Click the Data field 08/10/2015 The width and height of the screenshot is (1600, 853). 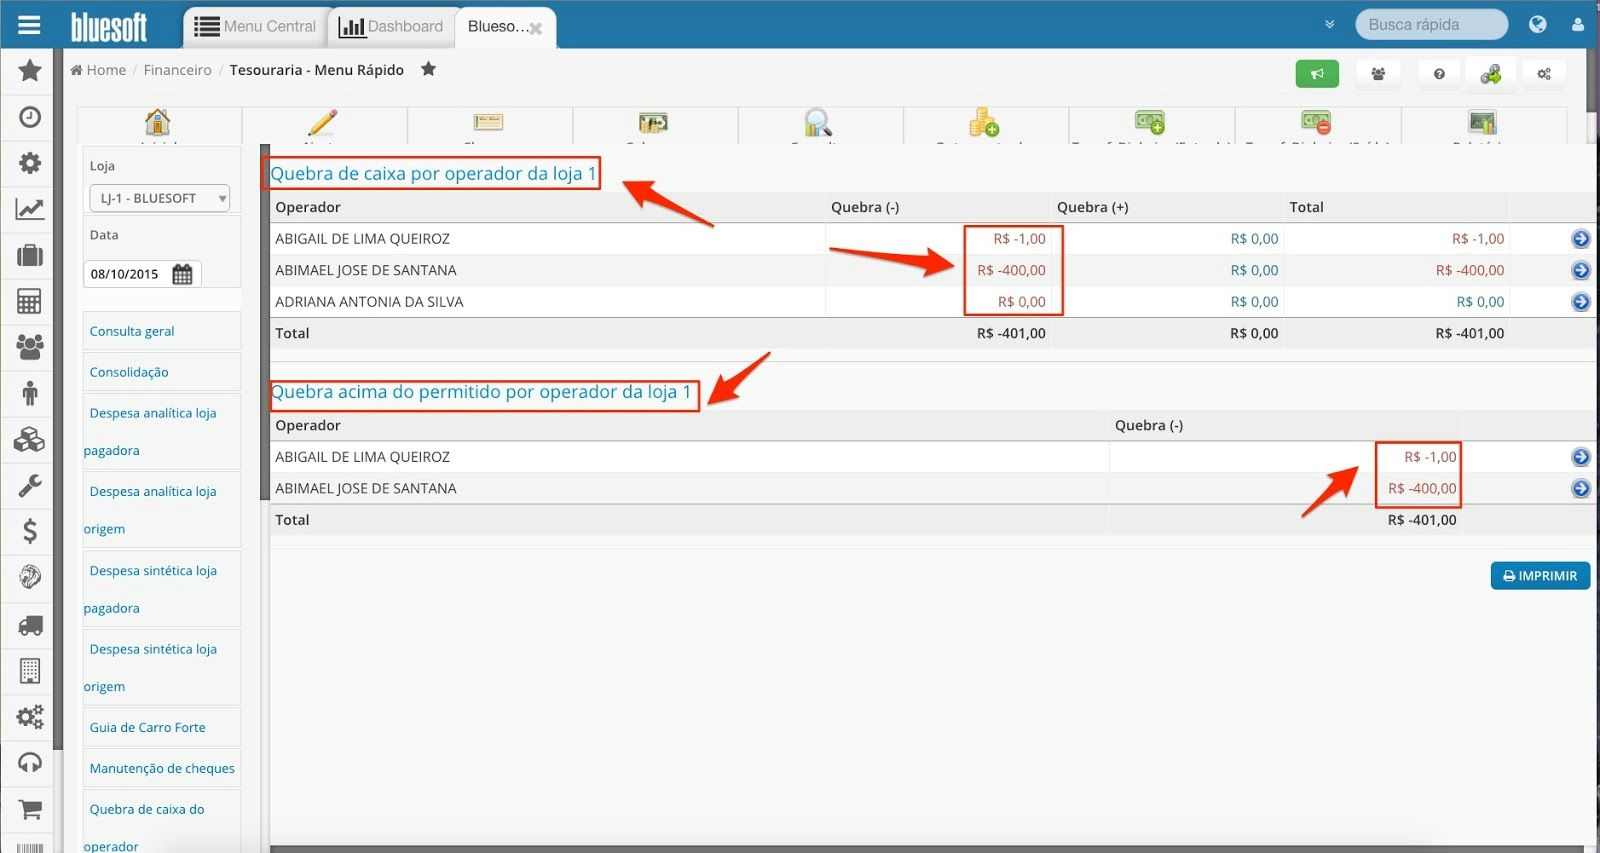125,274
